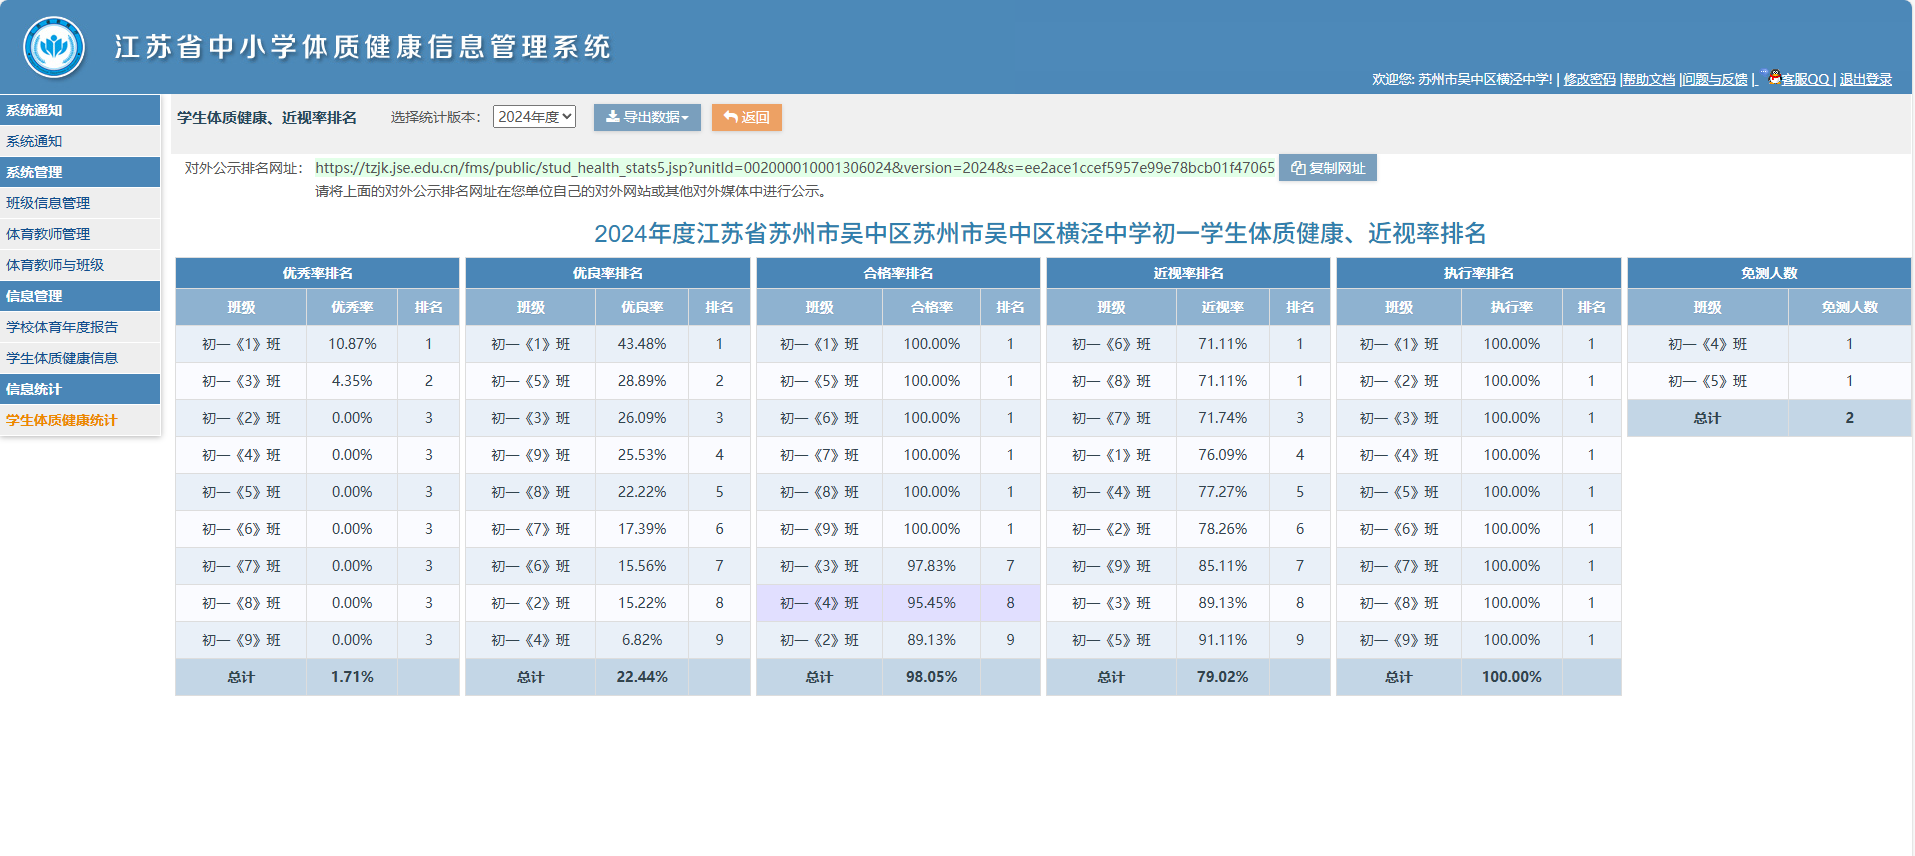1915x856 pixels.
Task: Click the total excellence rate 1.71%
Action: tap(352, 677)
